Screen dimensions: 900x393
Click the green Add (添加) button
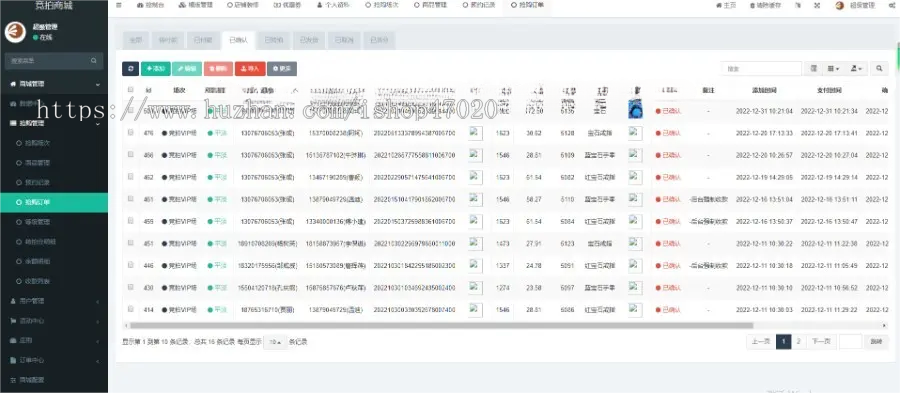(x=156, y=69)
